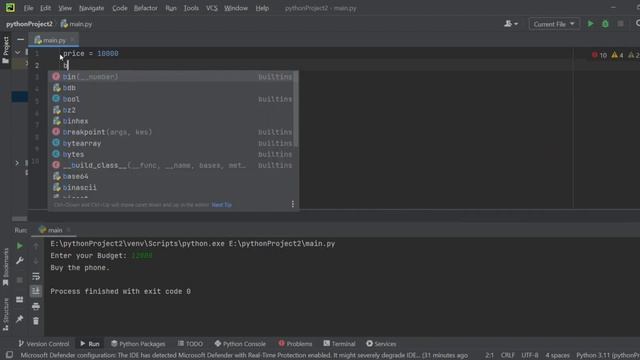Image resolution: width=640 pixels, height=360 pixels.
Task: Open Python Console tool window
Action: click(x=240, y=344)
